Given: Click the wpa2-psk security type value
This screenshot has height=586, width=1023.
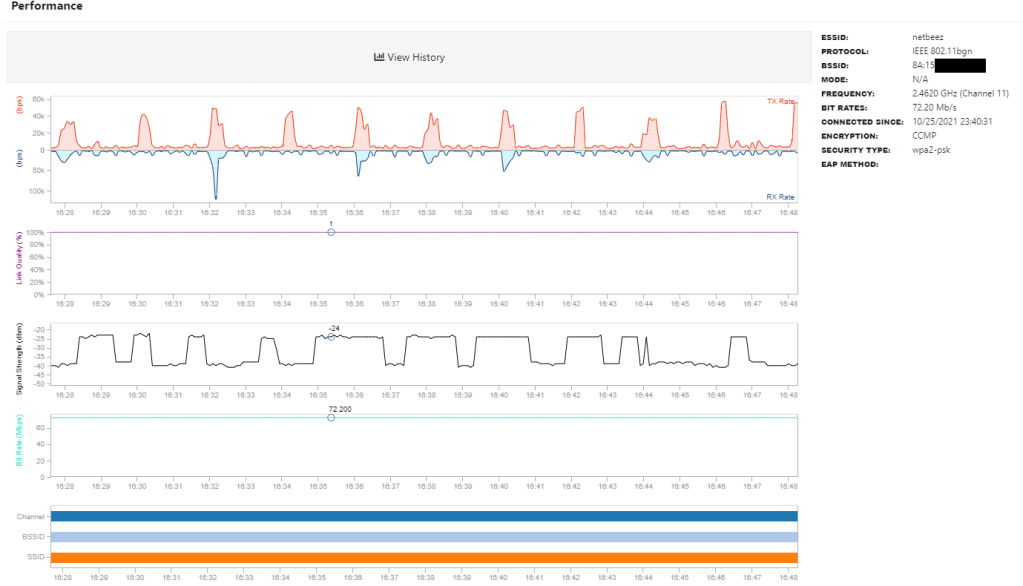Looking at the screenshot, I should click(931, 149).
